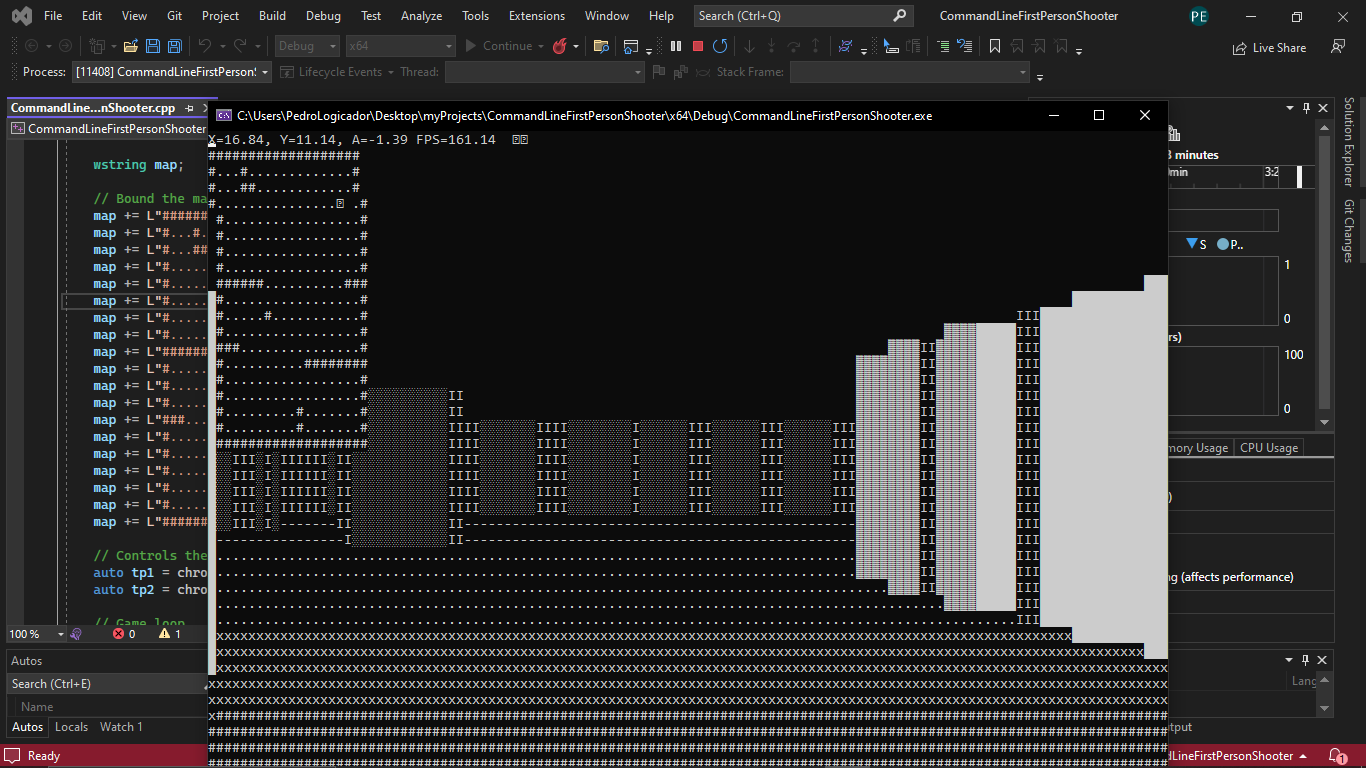Open the Debug configuration dropdown
This screenshot has height=768, width=1366.
(307, 46)
